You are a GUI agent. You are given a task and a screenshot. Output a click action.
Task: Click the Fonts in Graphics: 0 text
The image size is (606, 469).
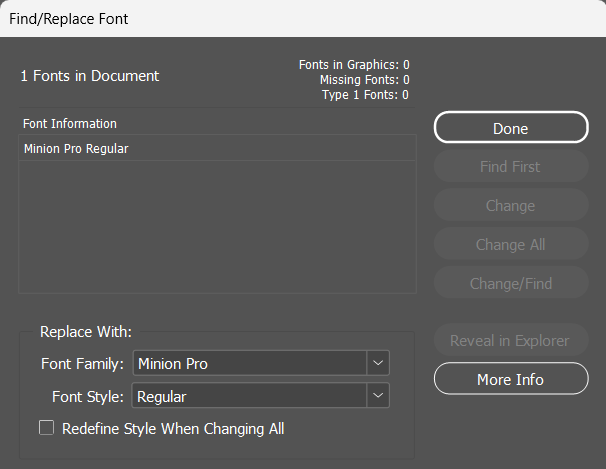354,65
